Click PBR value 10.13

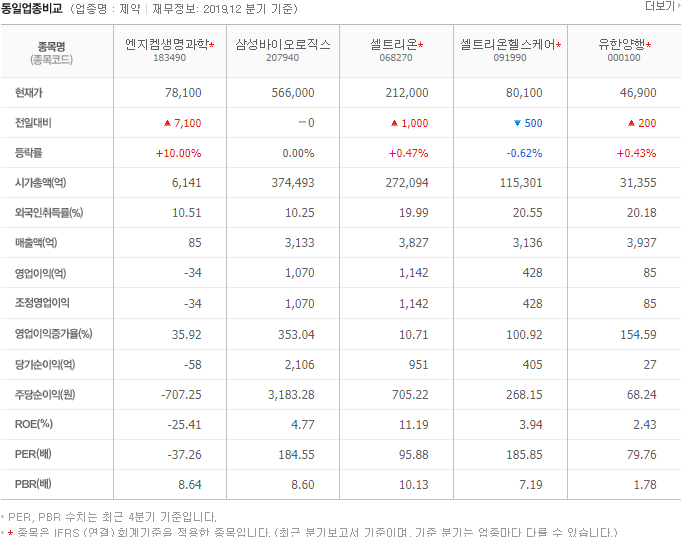[414, 484]
